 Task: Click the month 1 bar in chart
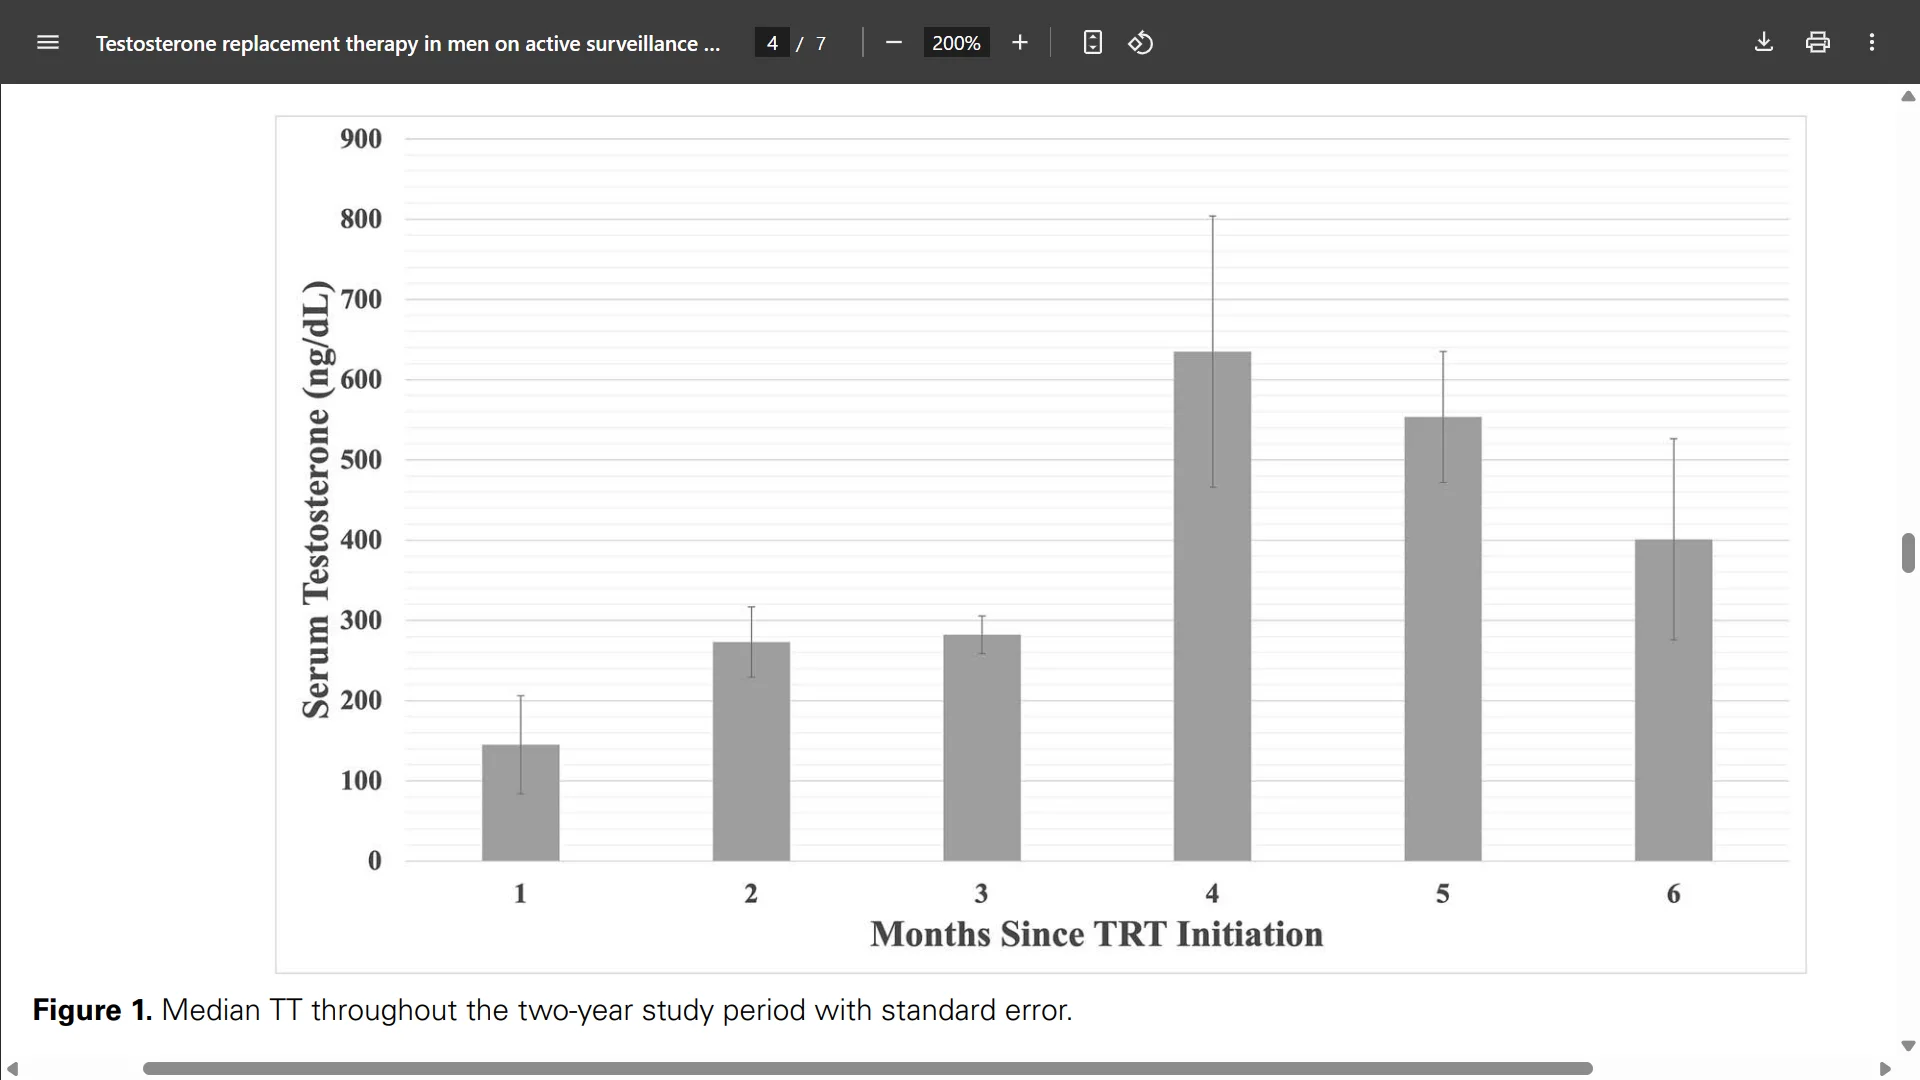tap(521, 802)
